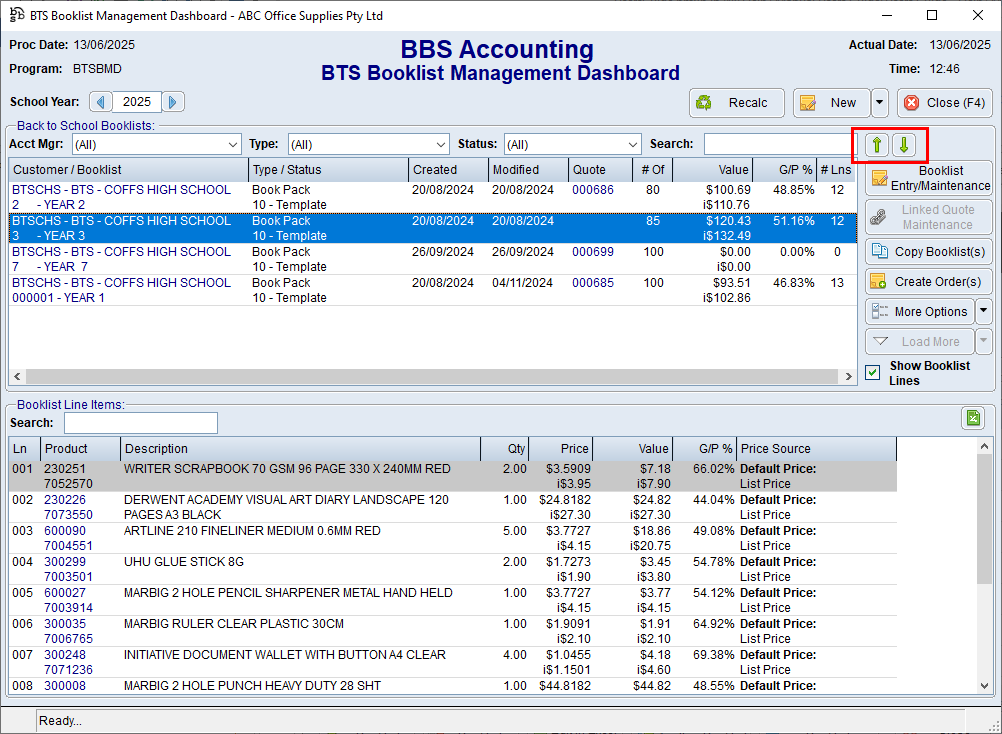Click the Excel export icon
The image size is (1002, 734).
pos(973,418)
